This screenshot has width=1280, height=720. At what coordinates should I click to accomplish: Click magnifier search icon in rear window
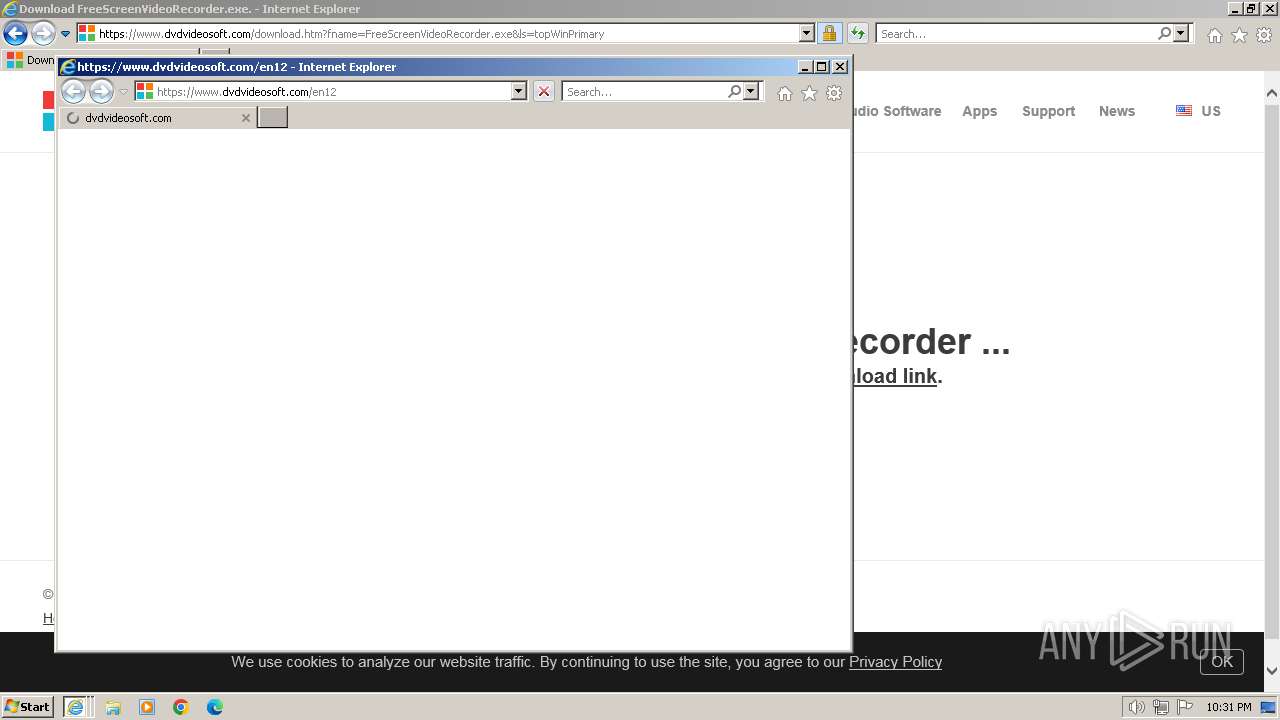pos(1164,33)
